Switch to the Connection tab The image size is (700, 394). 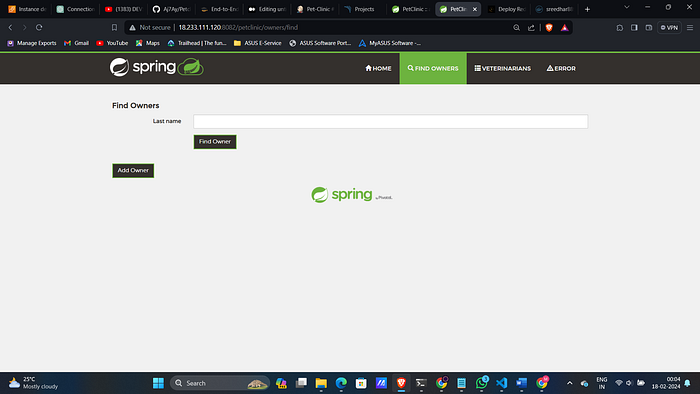point(75,9)
